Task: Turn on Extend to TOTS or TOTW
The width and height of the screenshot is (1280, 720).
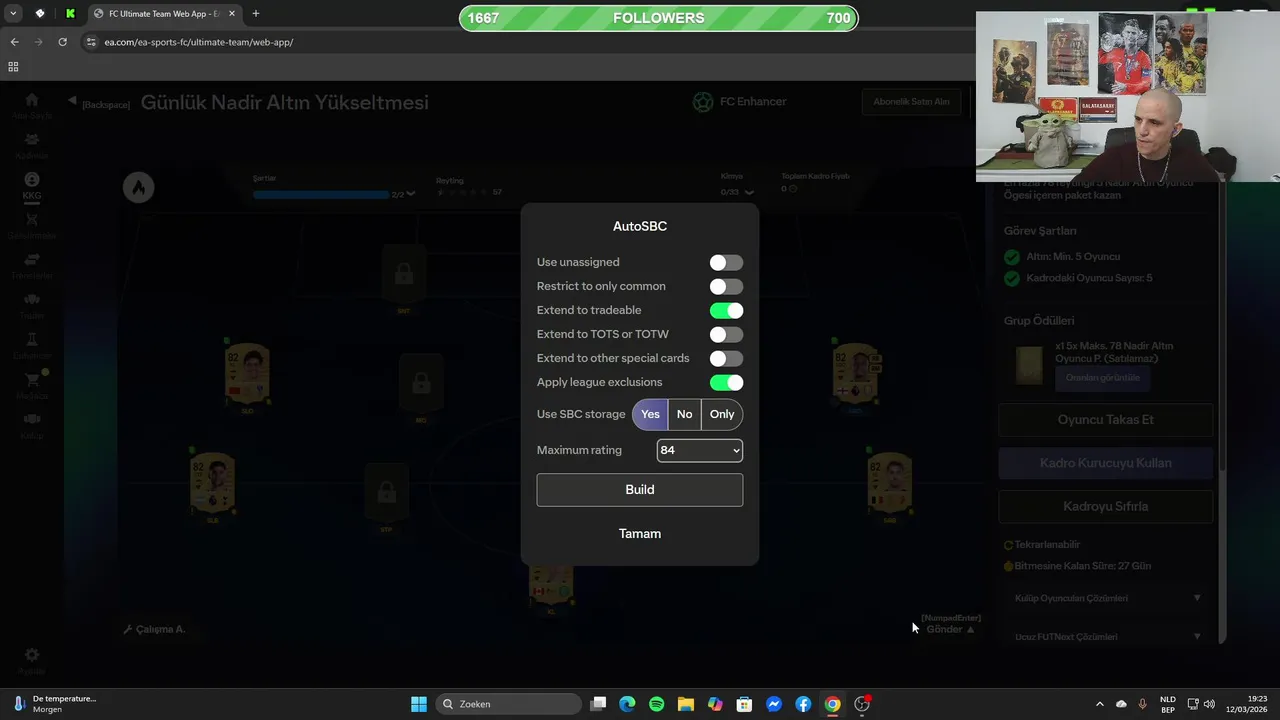Action: (726, 335)
